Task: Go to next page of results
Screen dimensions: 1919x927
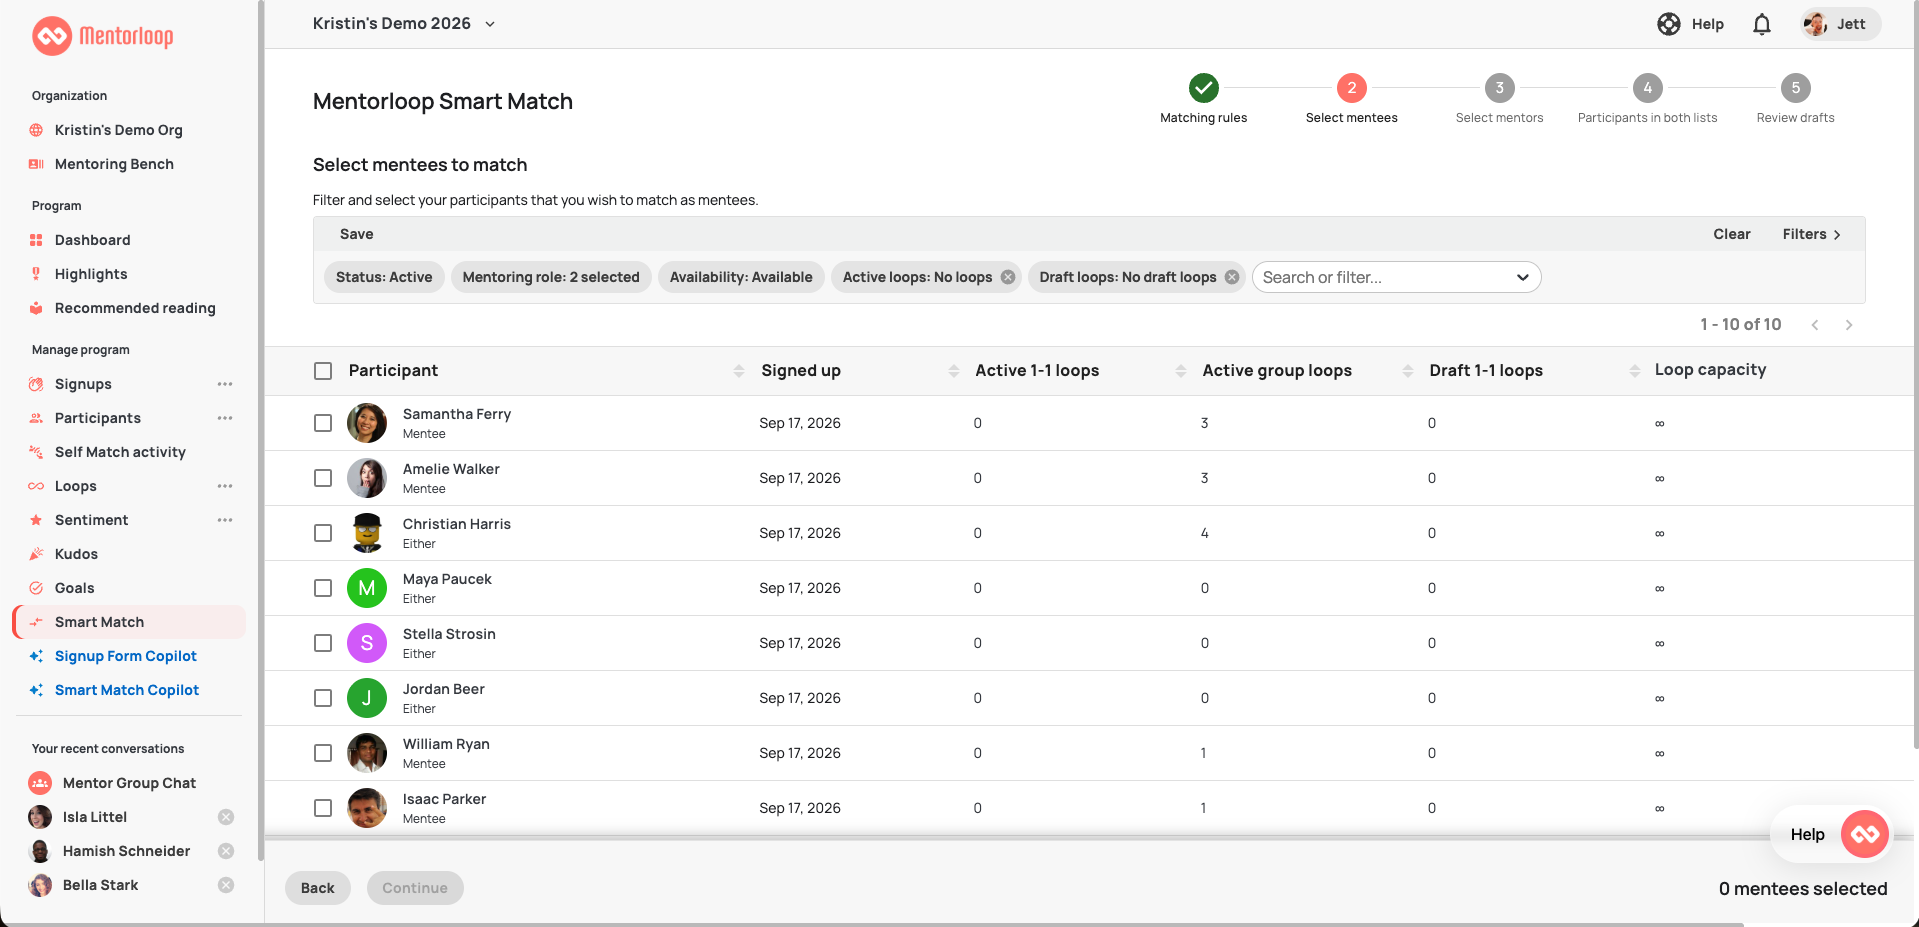Action: pyautogui.click(x=1849, y=325)
